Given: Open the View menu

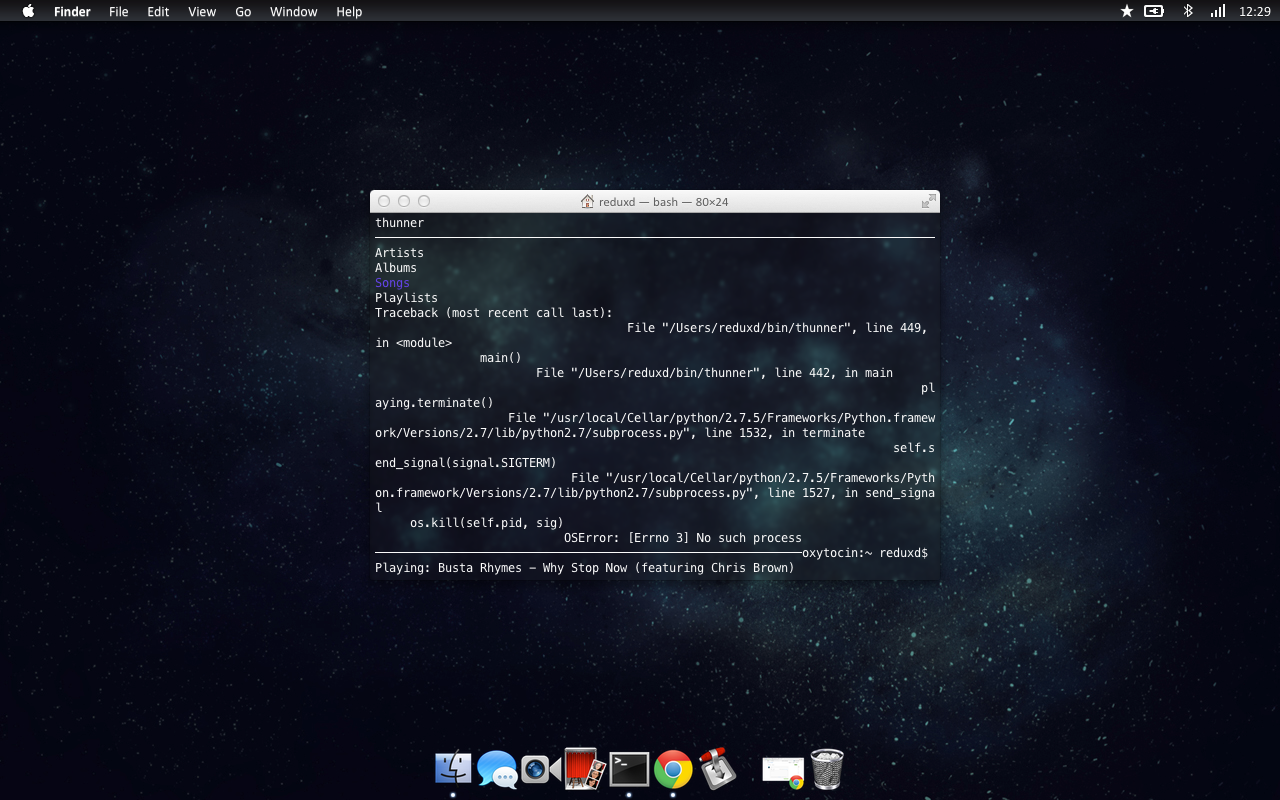Looking at the screenshot, I should click(x=202, y=11).
